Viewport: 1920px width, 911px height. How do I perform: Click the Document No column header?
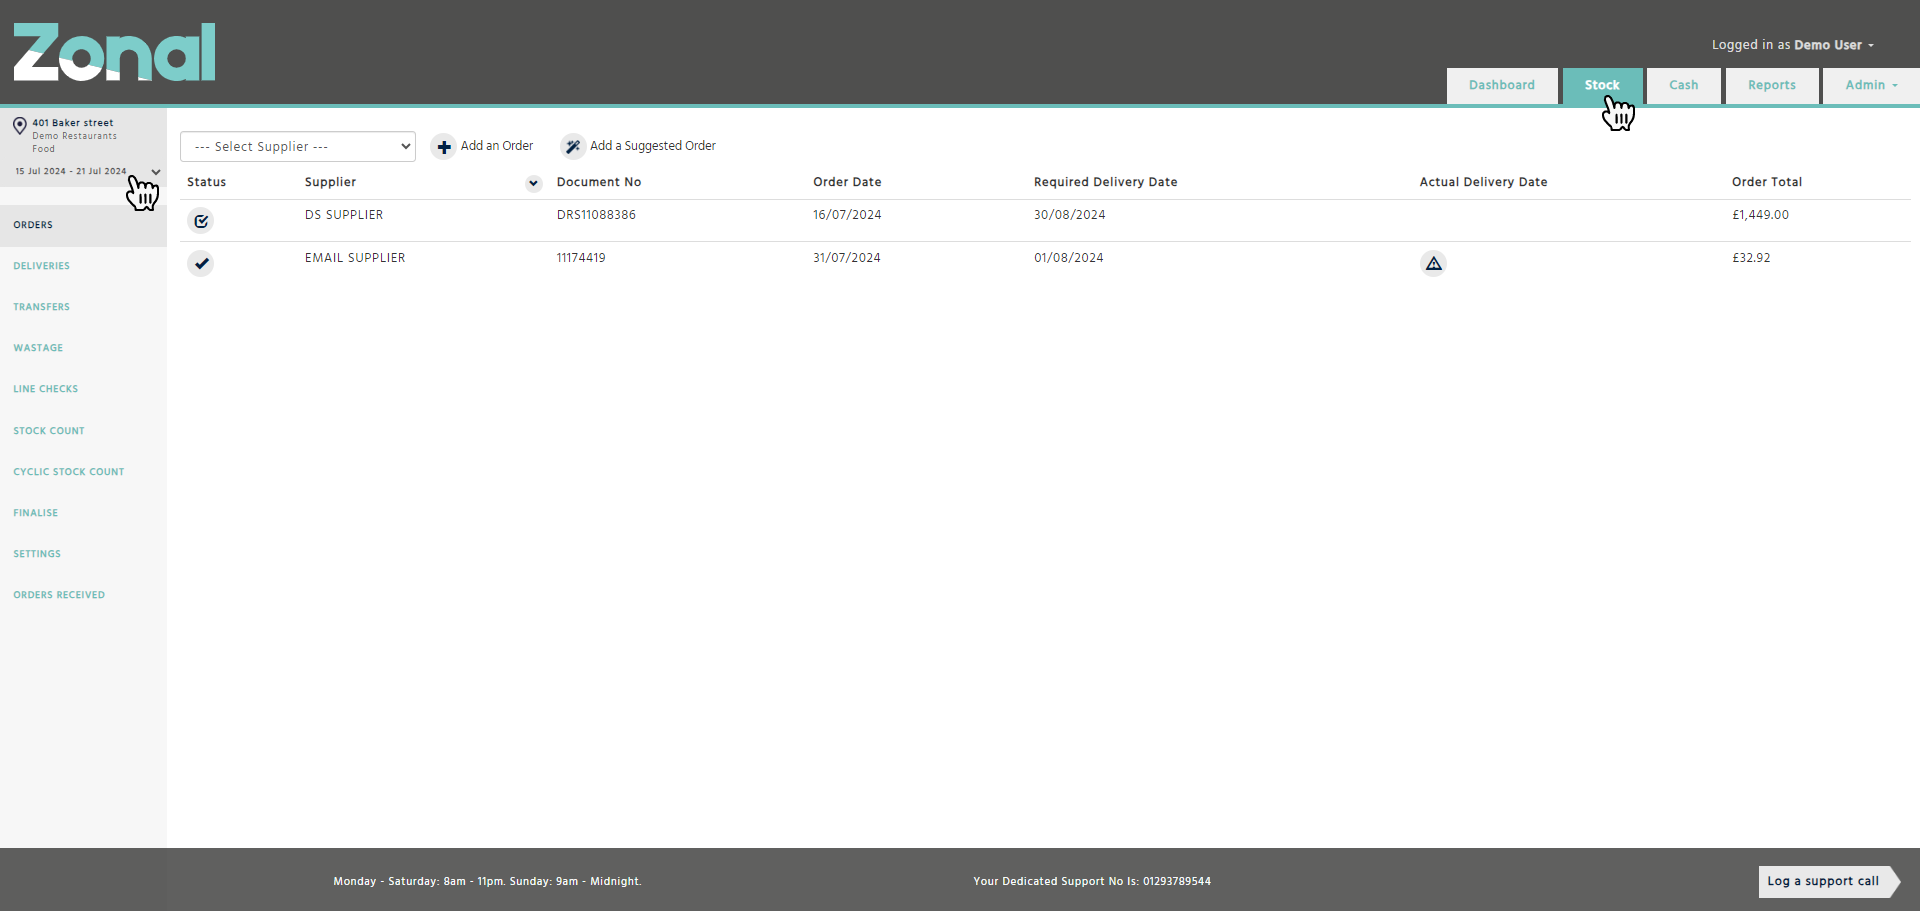click(599, 182)
